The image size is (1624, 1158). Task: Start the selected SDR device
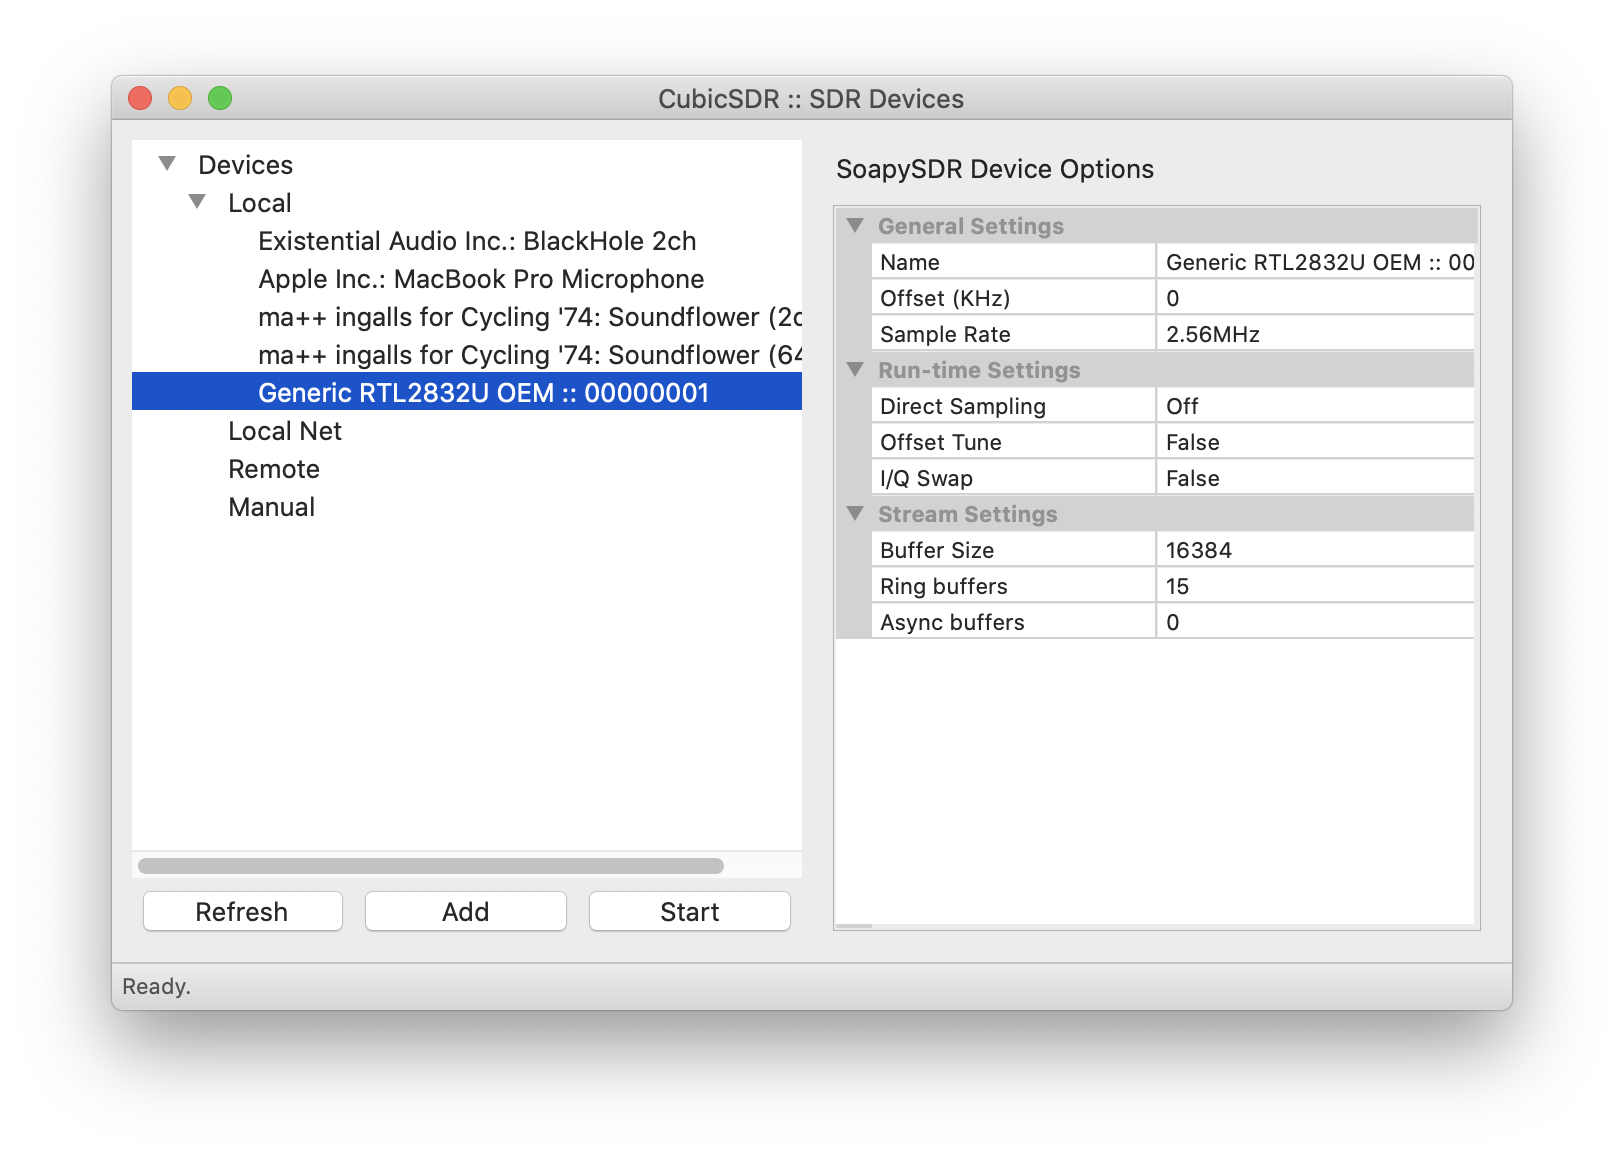(x=690, y=911)
